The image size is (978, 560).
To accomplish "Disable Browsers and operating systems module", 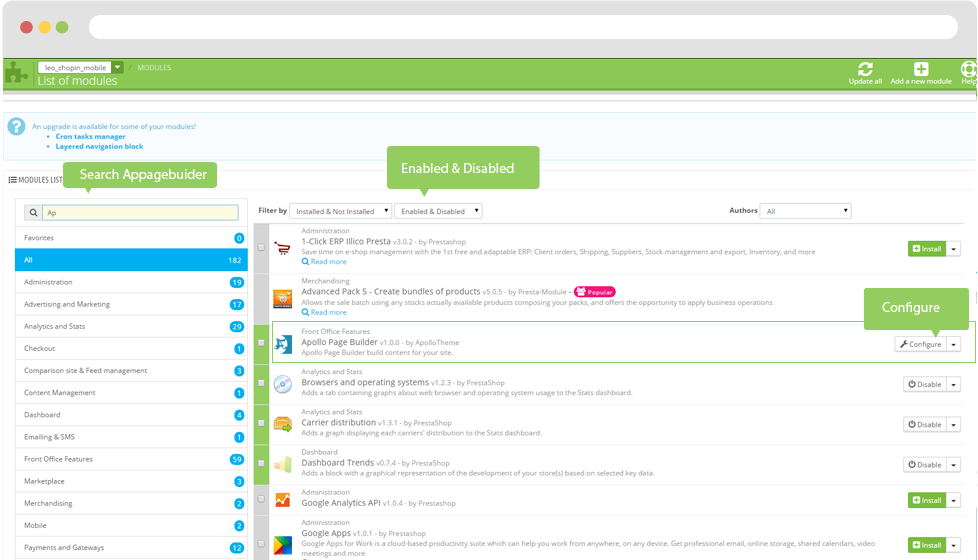I will tap(925, 385).
